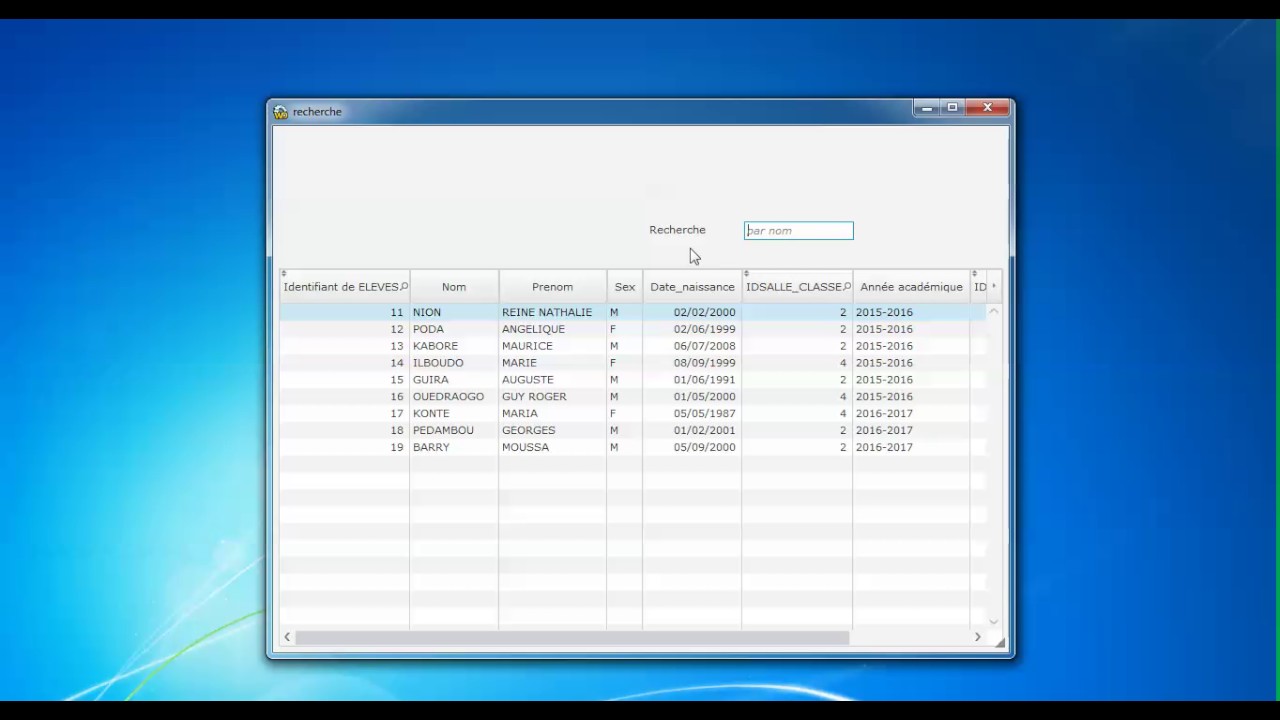Viewport: 1280px width, 720px height.
Task: Minimize the recherche window
Action: point(927,108)
